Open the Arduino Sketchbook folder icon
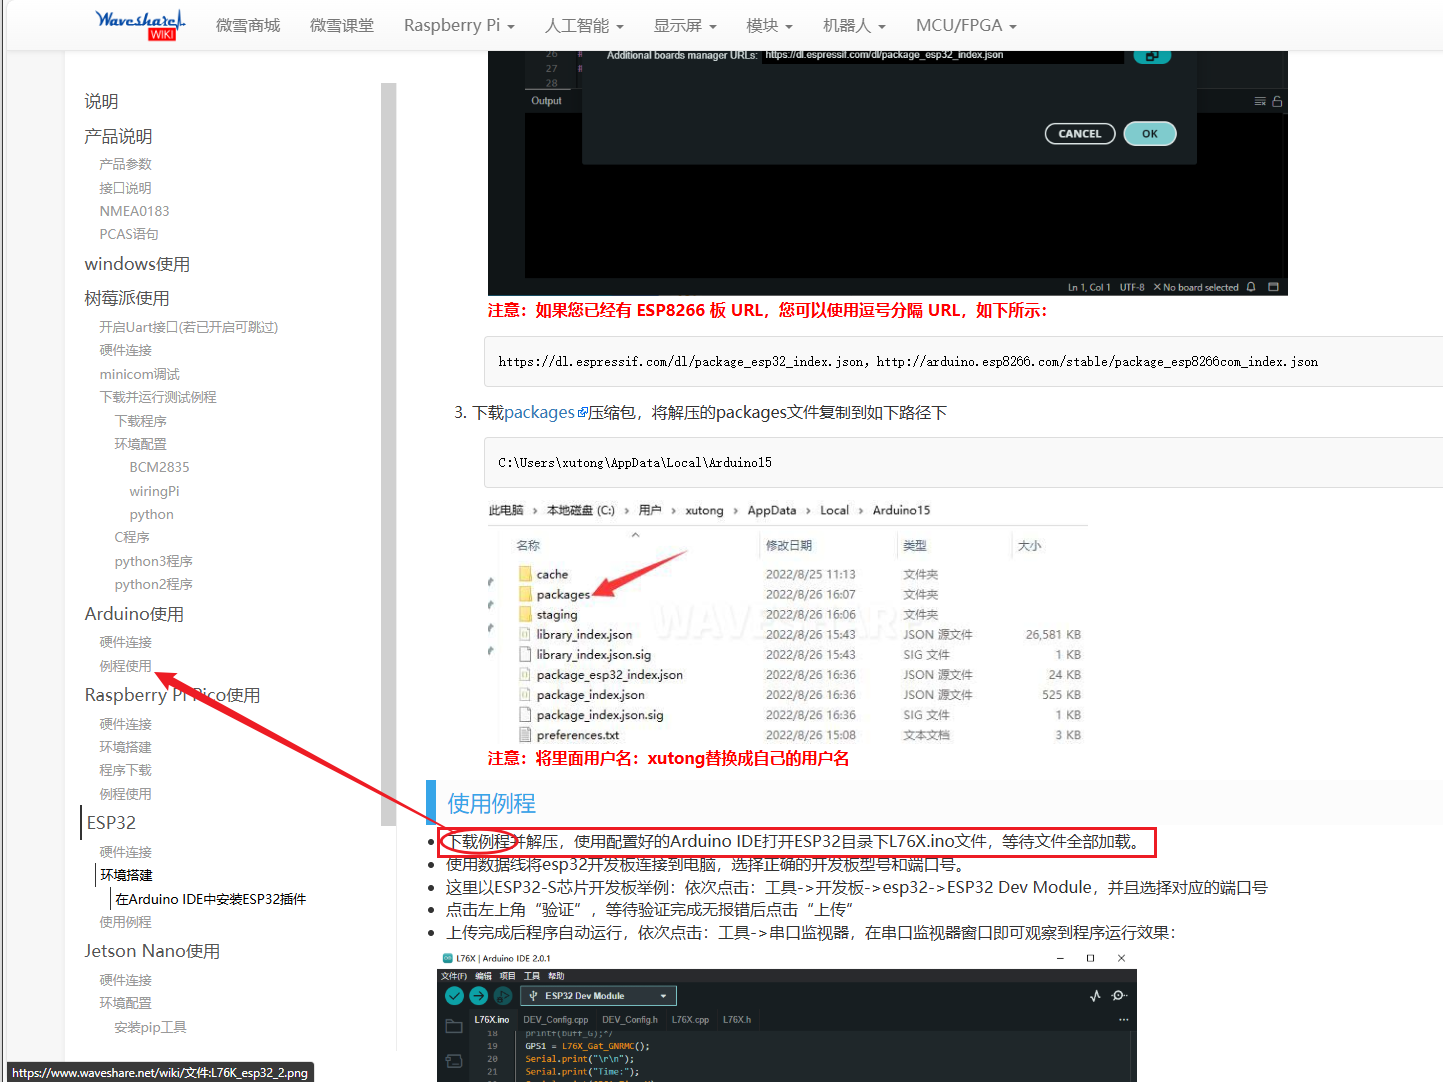Screen dimensions: 1443x1082 (453, 1026)
